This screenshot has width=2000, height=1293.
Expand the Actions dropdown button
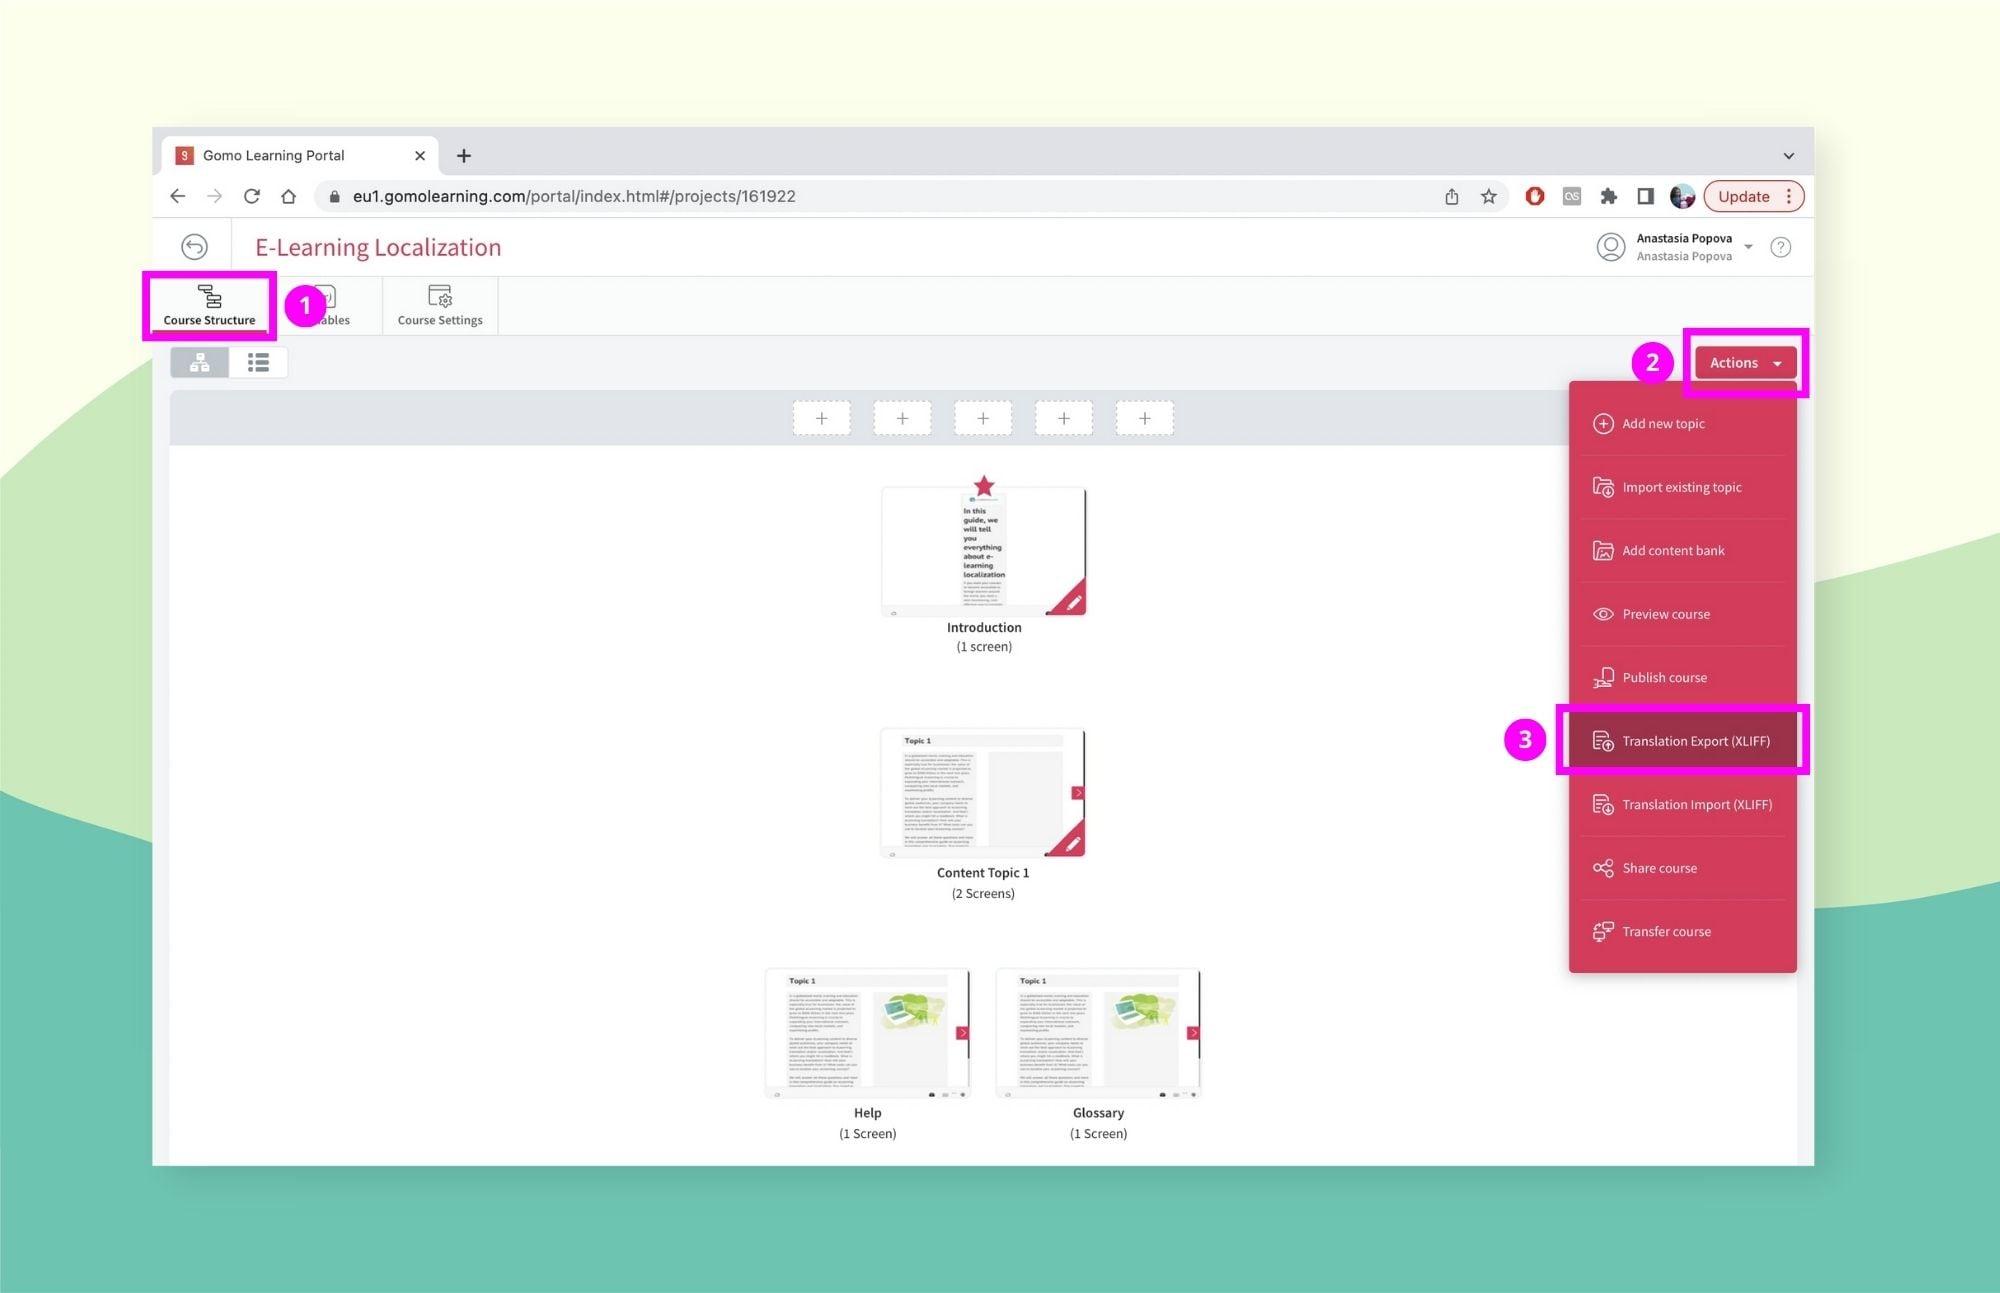click(x=1744, y=363)
